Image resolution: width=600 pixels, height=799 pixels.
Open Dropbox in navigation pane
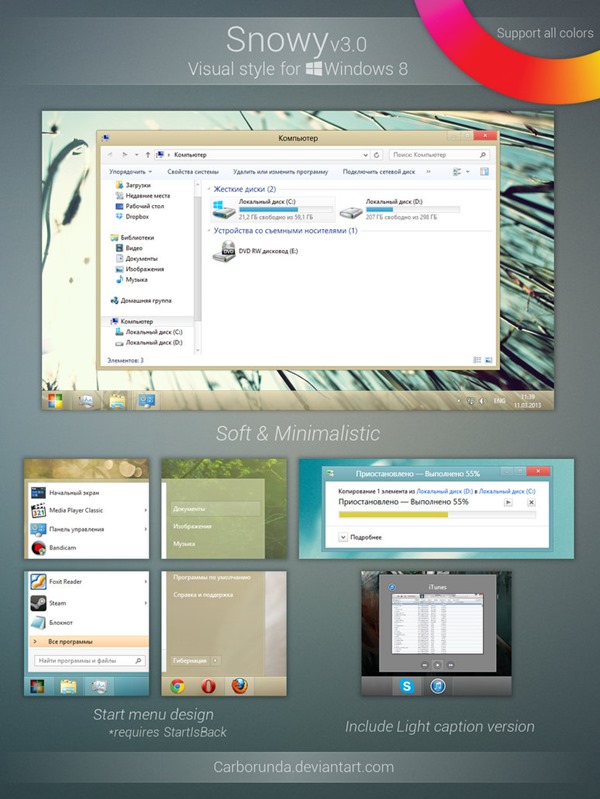(x=132, y=217)
